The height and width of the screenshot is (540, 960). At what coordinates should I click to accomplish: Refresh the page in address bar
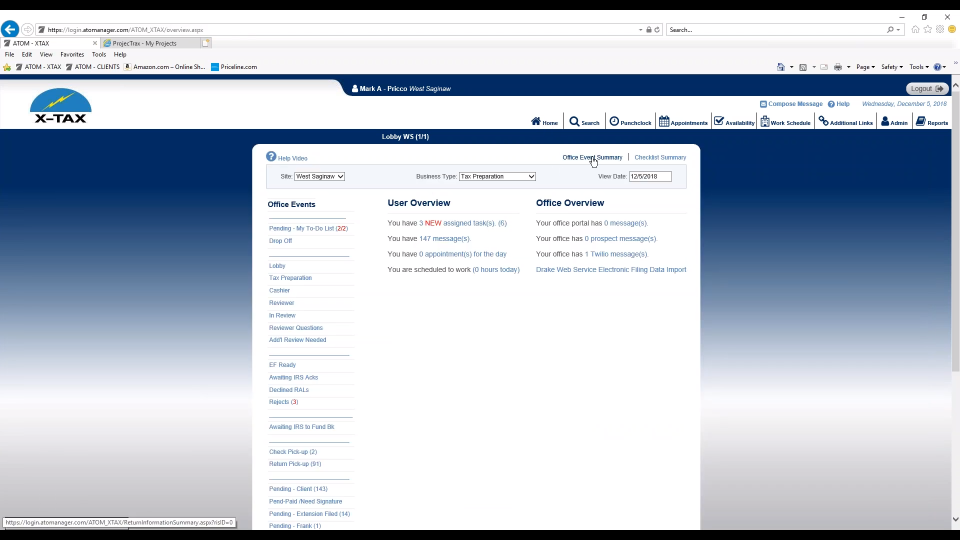(x=657, y=29)
